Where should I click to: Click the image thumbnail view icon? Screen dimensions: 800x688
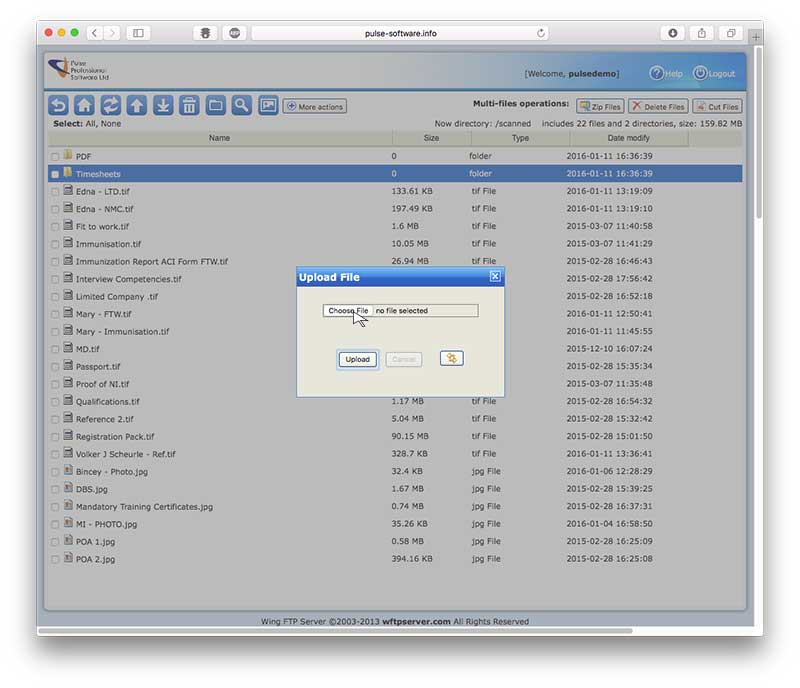[x=268, y=105]
